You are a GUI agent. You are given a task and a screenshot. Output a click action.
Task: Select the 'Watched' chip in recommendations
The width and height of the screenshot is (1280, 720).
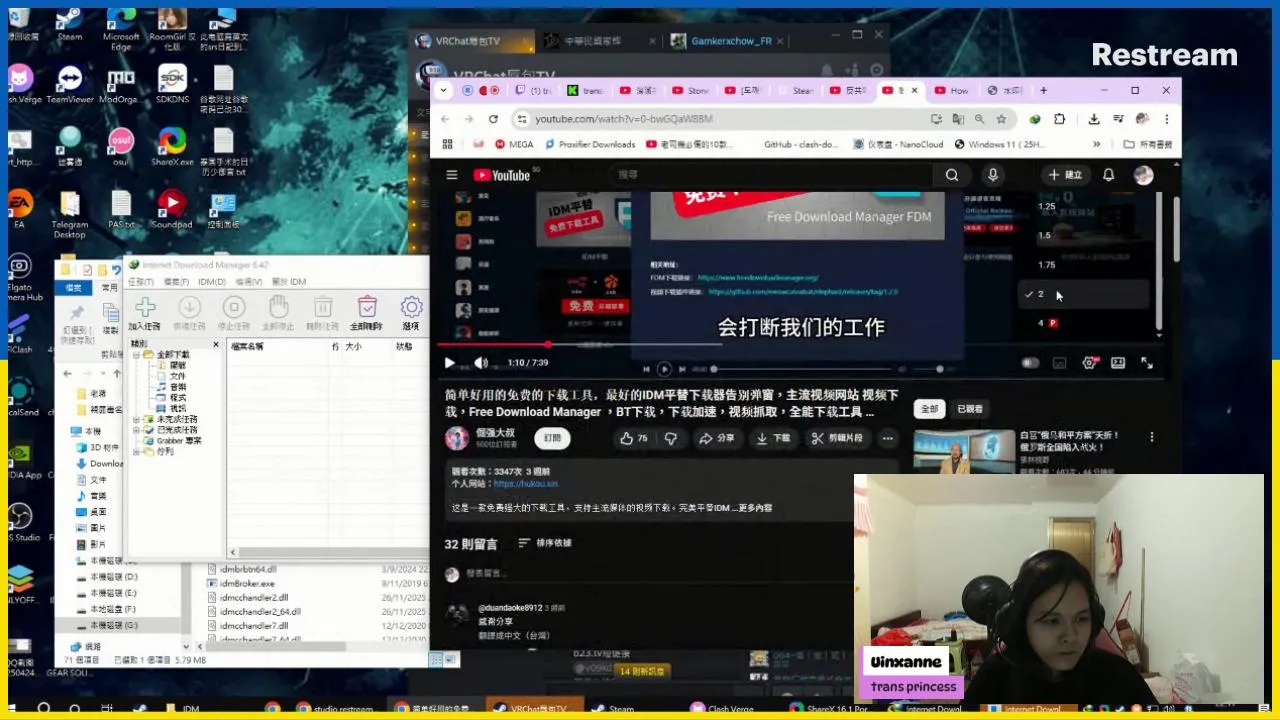click(x=969, y=409)
